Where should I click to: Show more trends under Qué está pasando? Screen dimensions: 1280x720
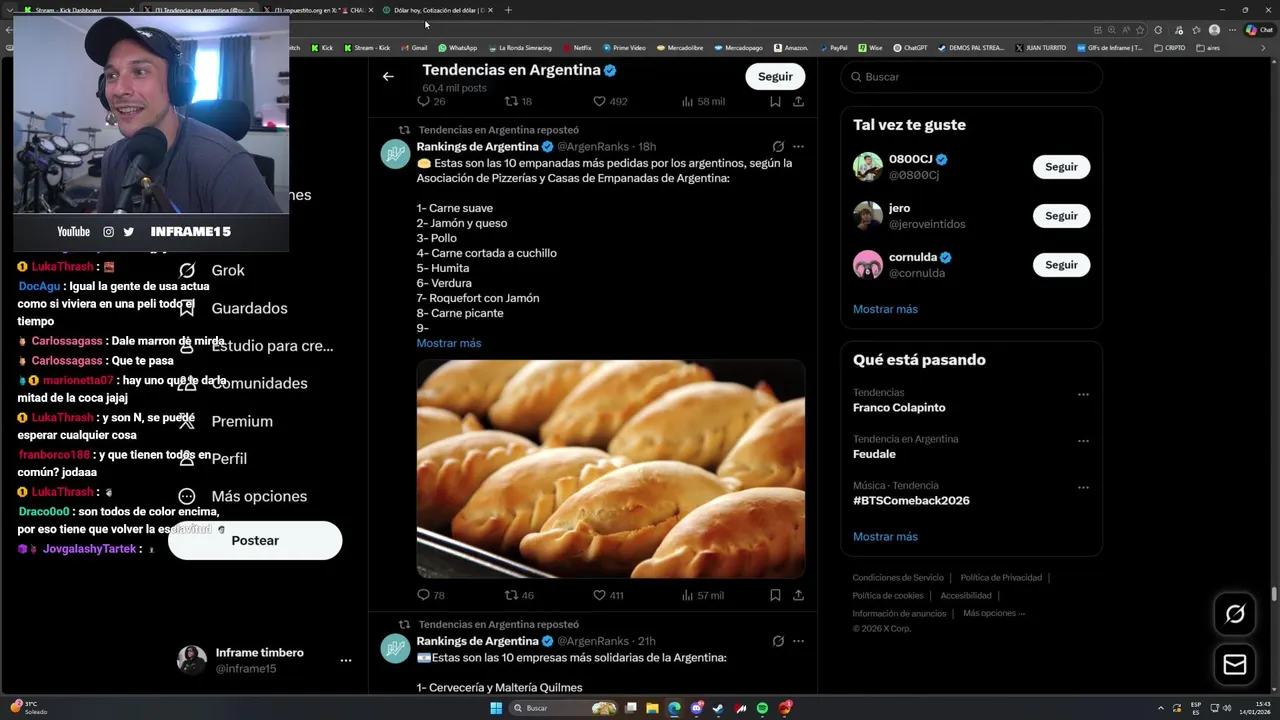[885, 537]
